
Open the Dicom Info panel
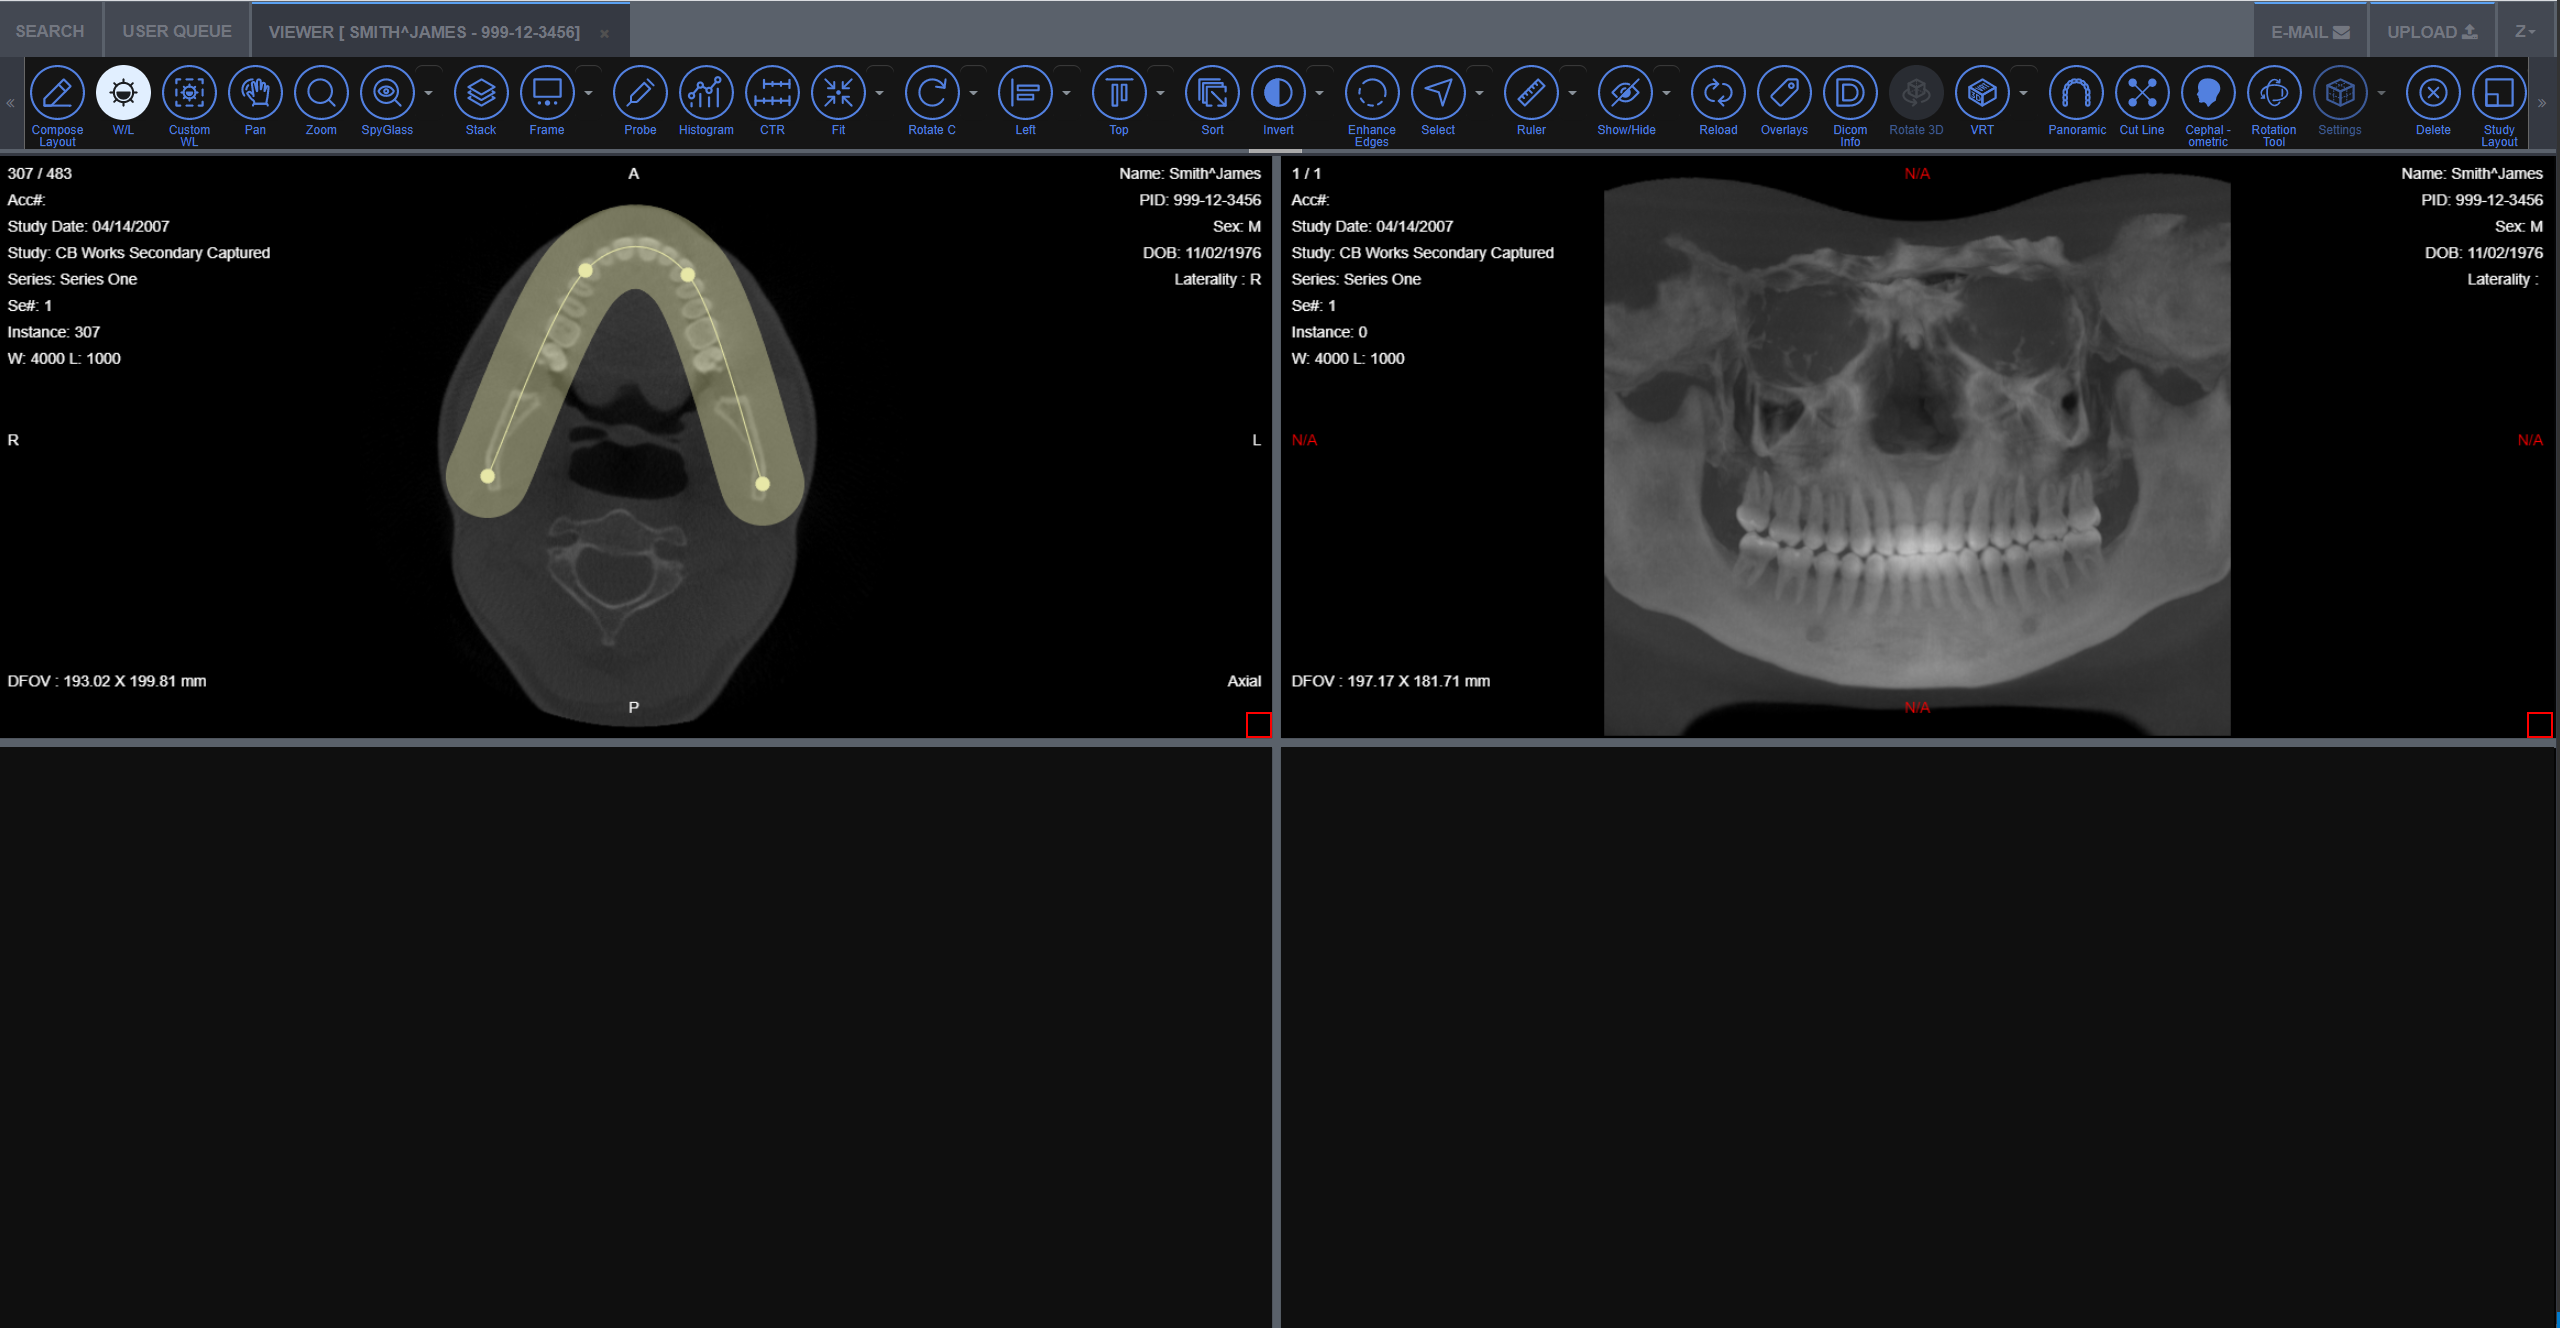1850,93
